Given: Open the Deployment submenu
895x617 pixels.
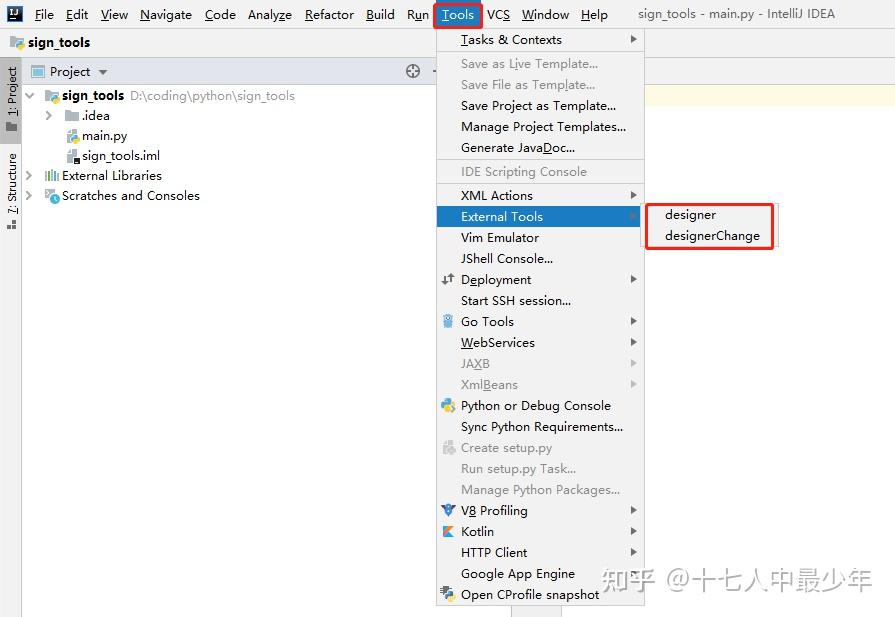Looking at the screenshot, I should (x=540, y=279).
